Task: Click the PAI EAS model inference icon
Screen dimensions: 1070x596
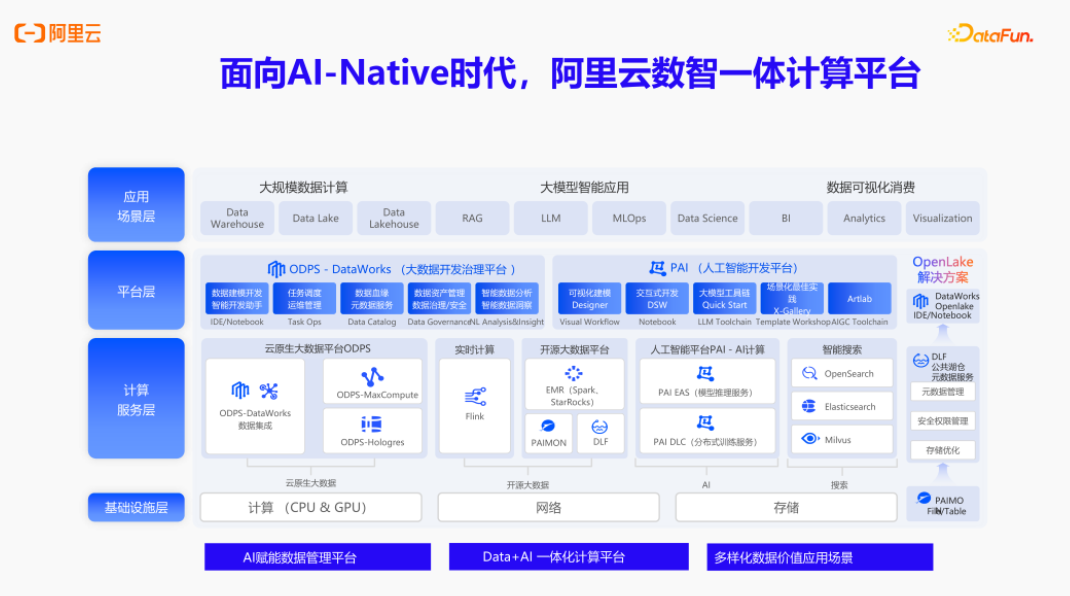Action: (705, 373)
